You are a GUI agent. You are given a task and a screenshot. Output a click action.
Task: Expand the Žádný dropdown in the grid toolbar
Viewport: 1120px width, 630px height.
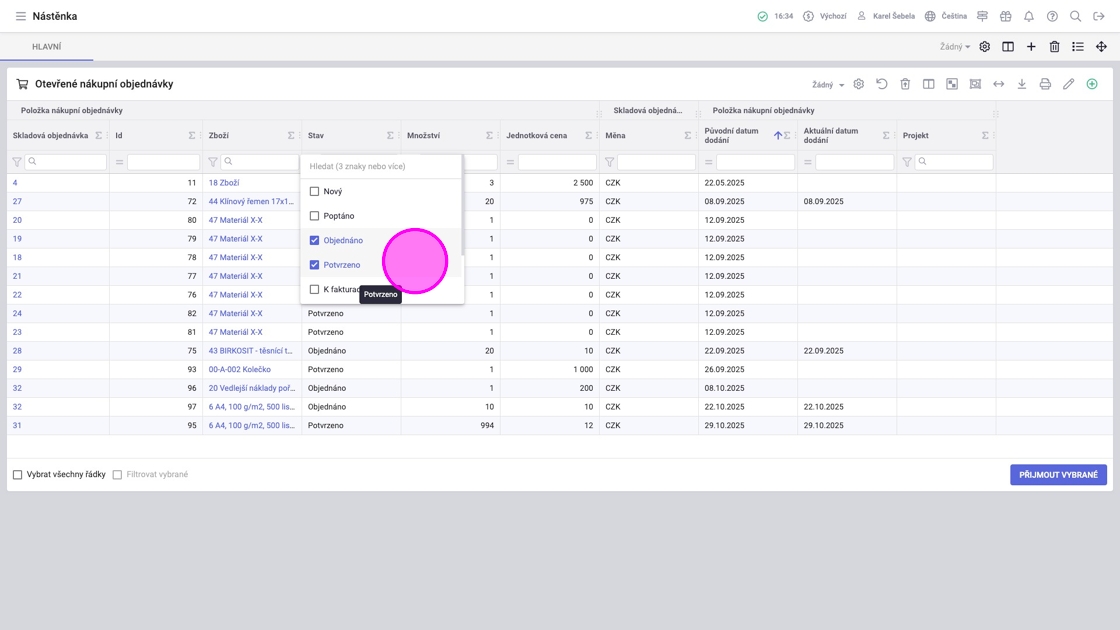click(x=828, y=85)
